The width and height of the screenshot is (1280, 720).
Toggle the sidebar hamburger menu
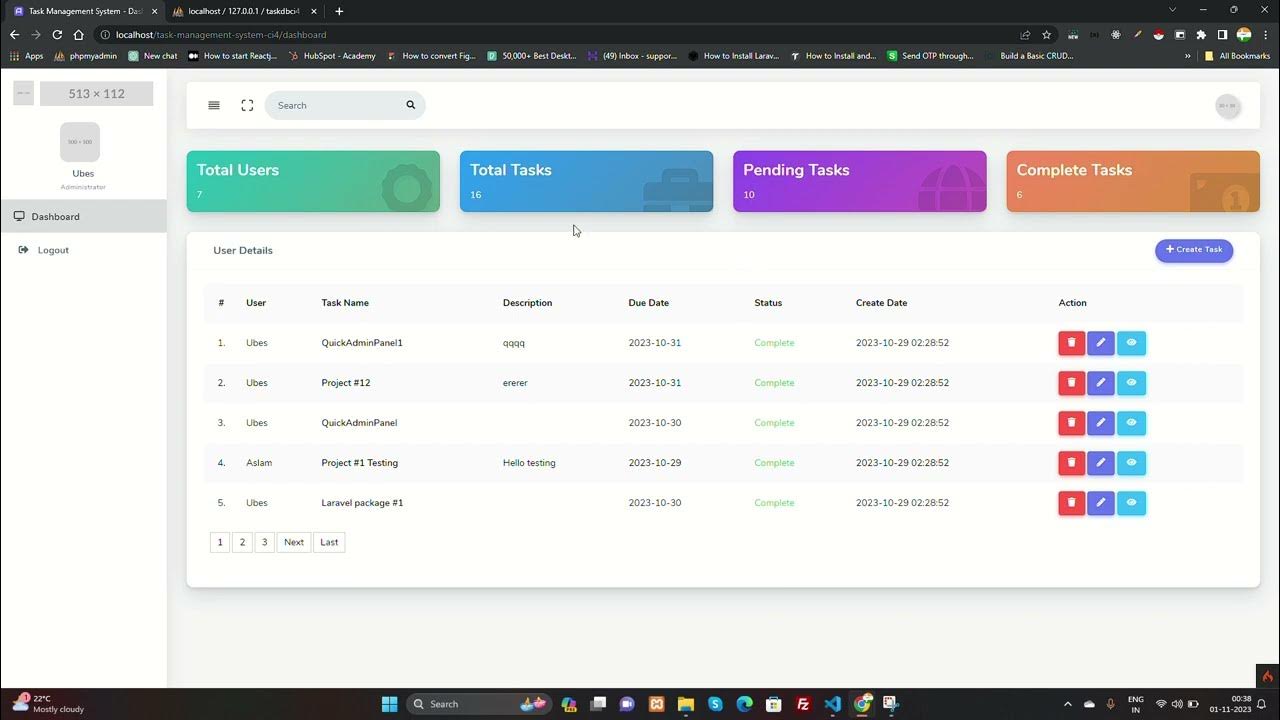(214, 105)
